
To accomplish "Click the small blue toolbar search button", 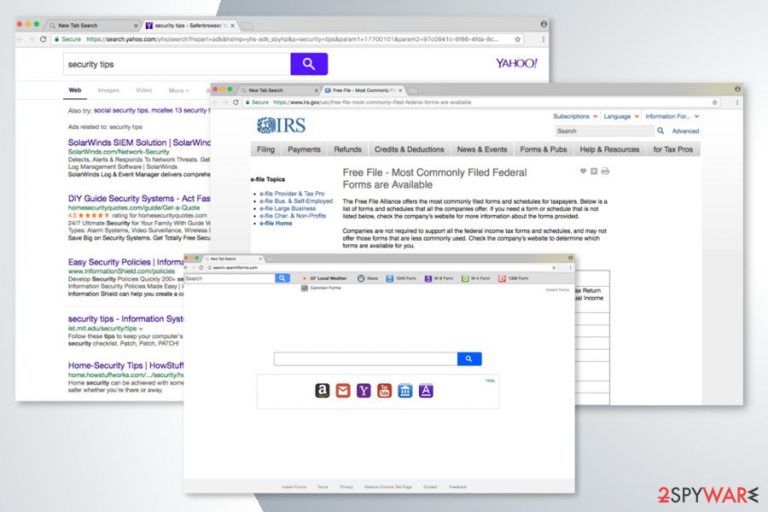I will point(282,278).
